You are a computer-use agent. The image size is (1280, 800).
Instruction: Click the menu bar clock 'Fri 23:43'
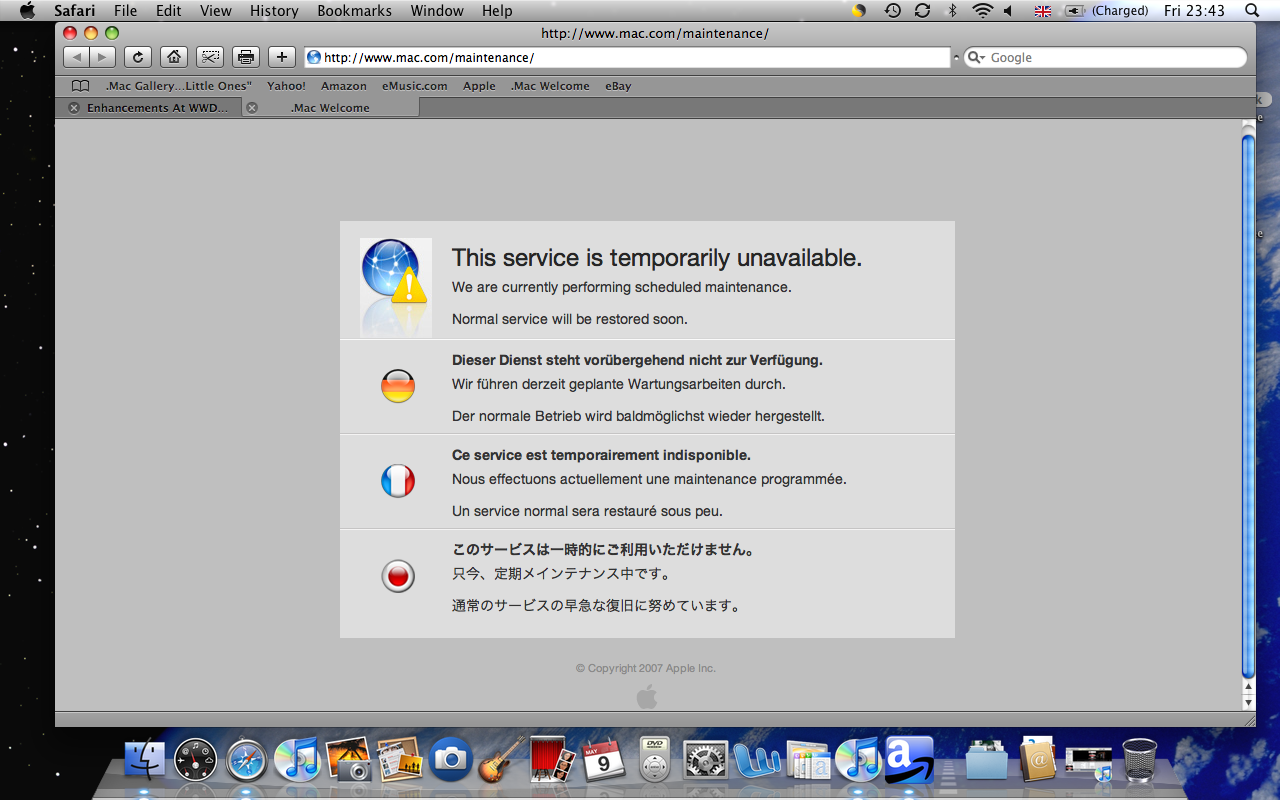1194,11
